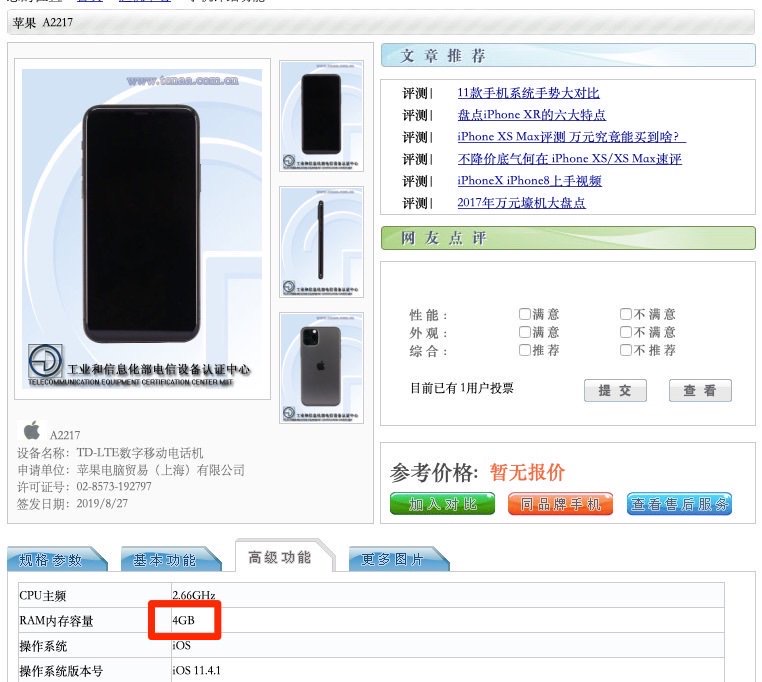Click the Apple logo beside A2217

32,431
